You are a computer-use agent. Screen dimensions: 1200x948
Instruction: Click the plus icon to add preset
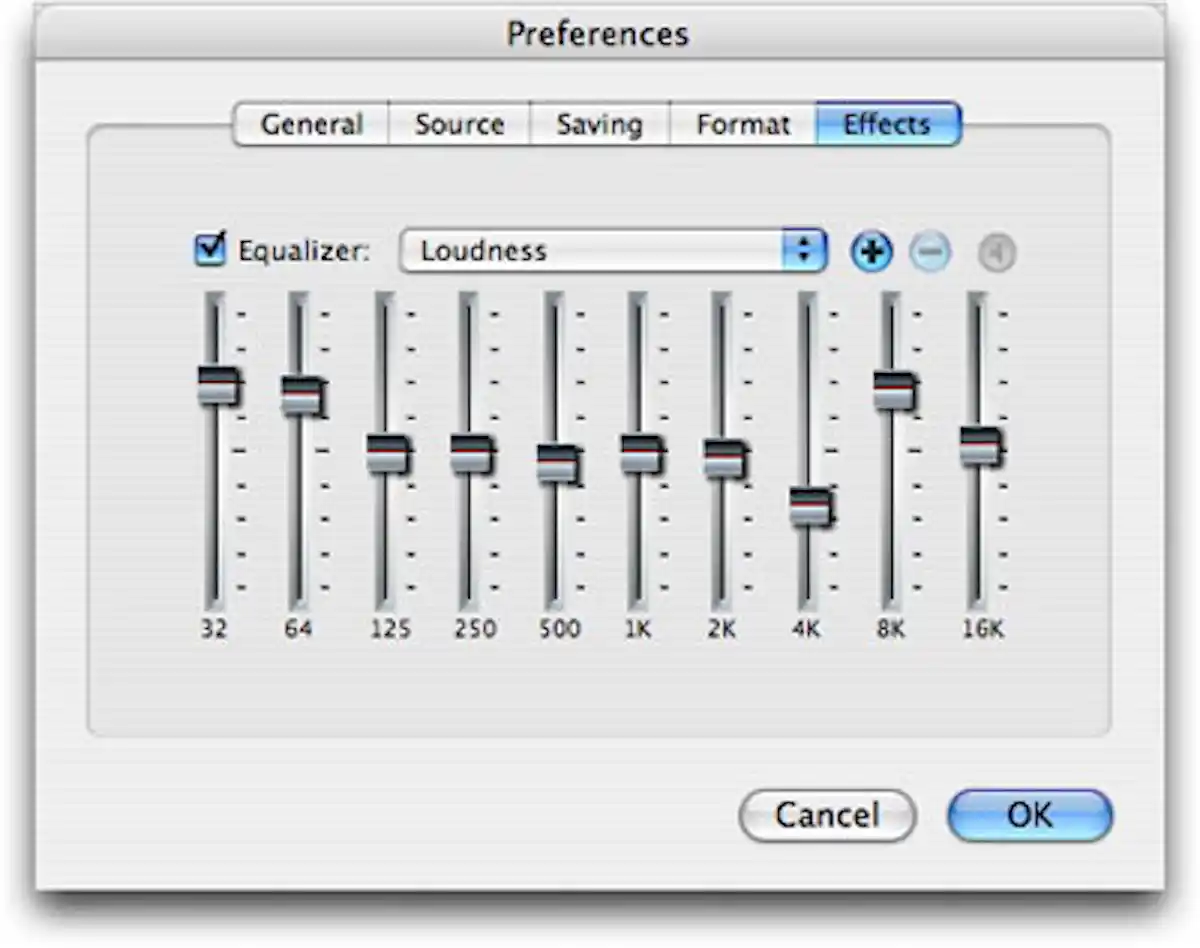tap(872, 253)
